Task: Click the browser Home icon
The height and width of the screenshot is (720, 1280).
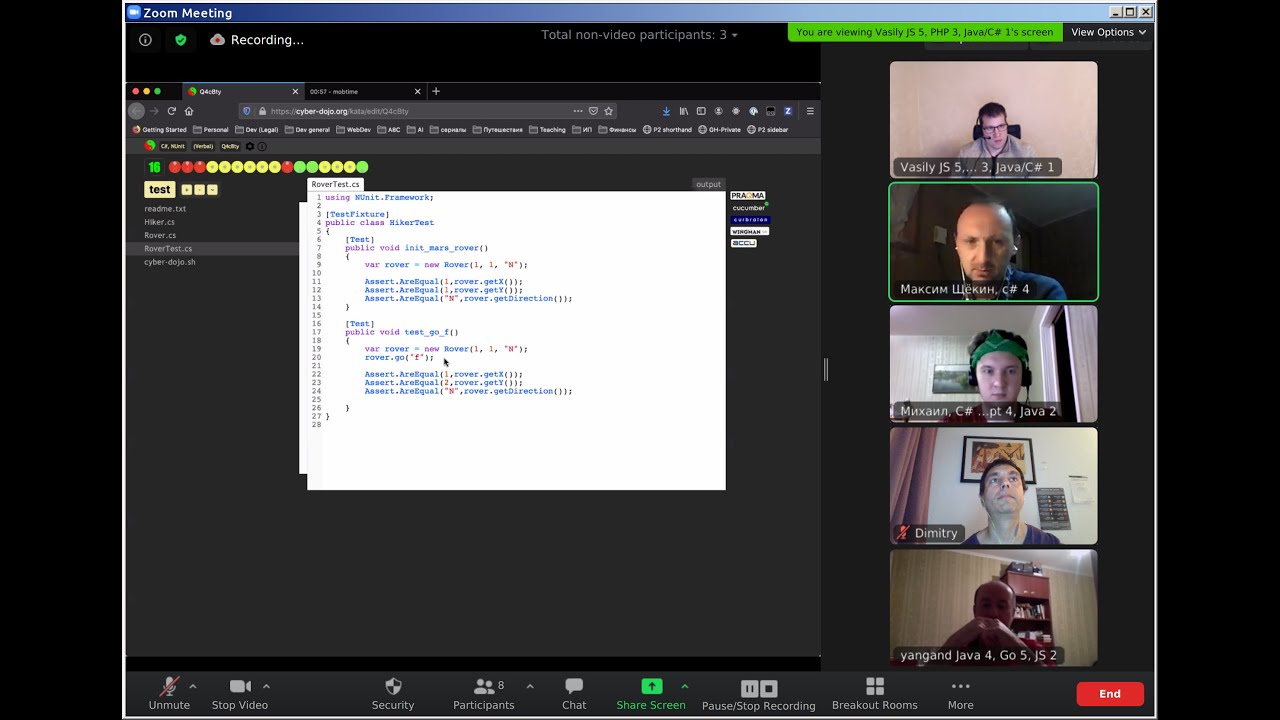Action: (189, 111)
